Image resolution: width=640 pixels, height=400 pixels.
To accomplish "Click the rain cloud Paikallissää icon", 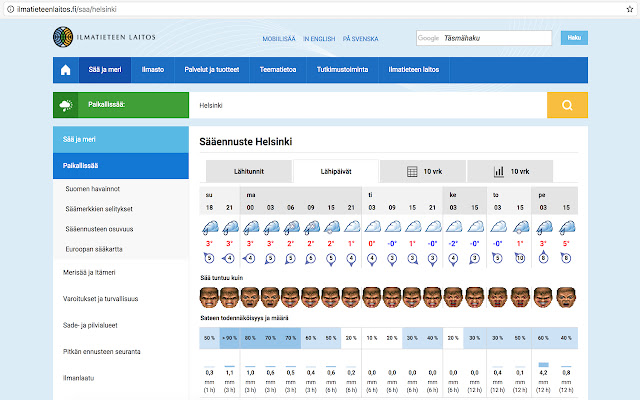I will click(x=65, y=105).
